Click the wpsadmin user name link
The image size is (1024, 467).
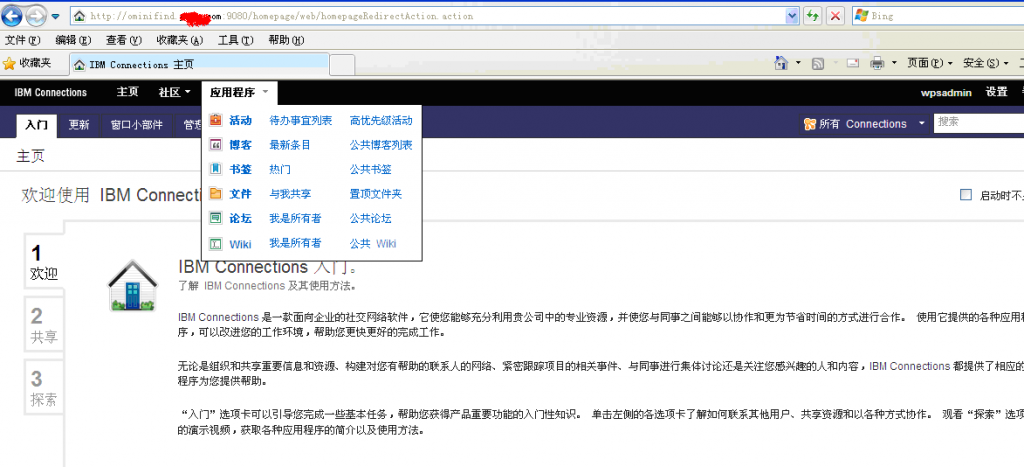point(946,93)
